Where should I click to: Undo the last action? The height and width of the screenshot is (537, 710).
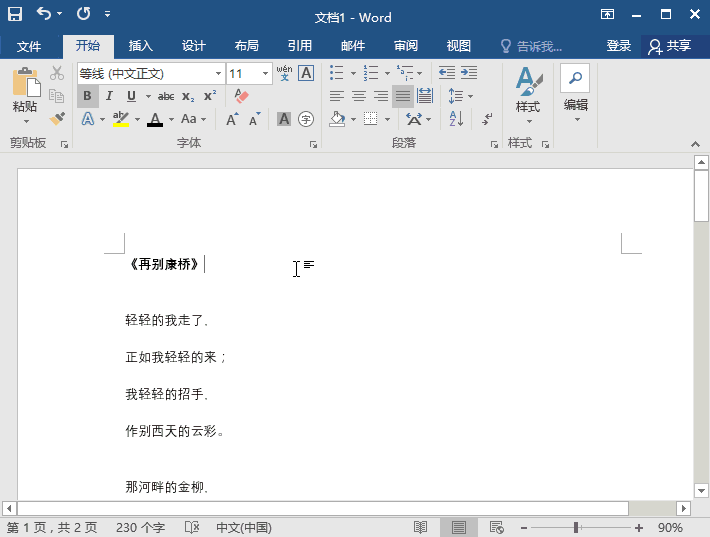[x=44, y=14]
